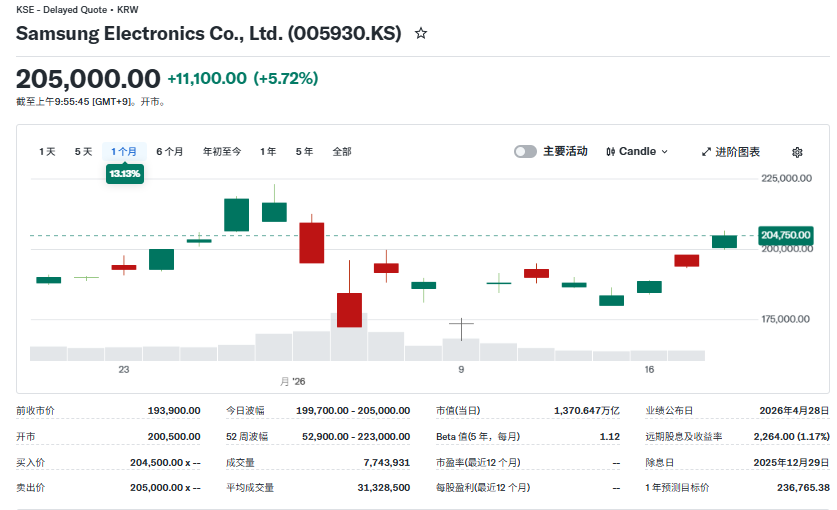Open chart settings gear

(797, 152)
